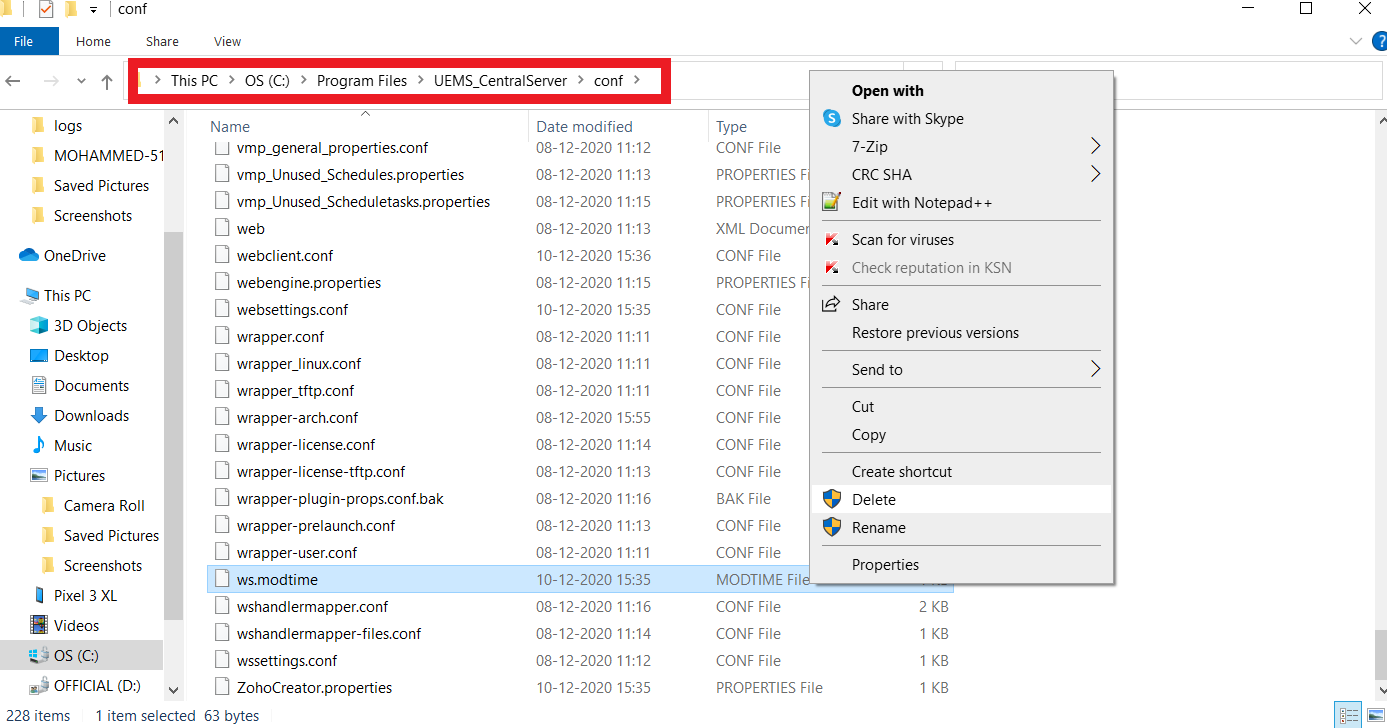The image size is (1387, 728).
Task: Sort files by the Date modified column
Action: click(x=584, y=127)
